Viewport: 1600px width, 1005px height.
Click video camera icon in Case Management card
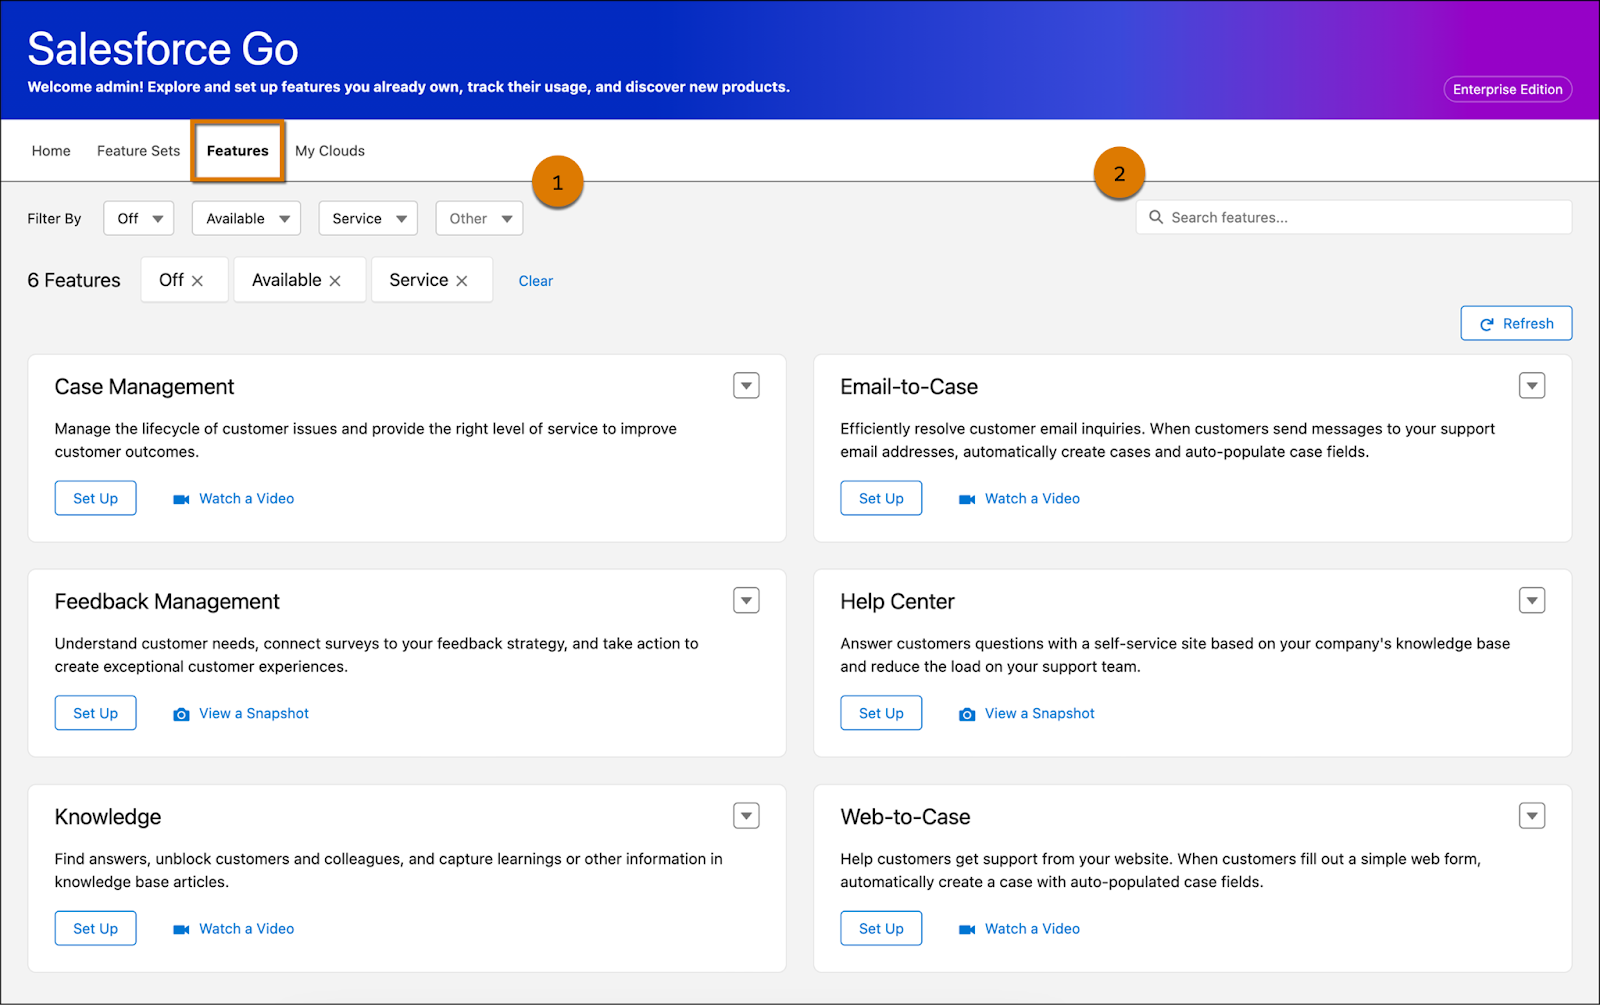(181, 499)
